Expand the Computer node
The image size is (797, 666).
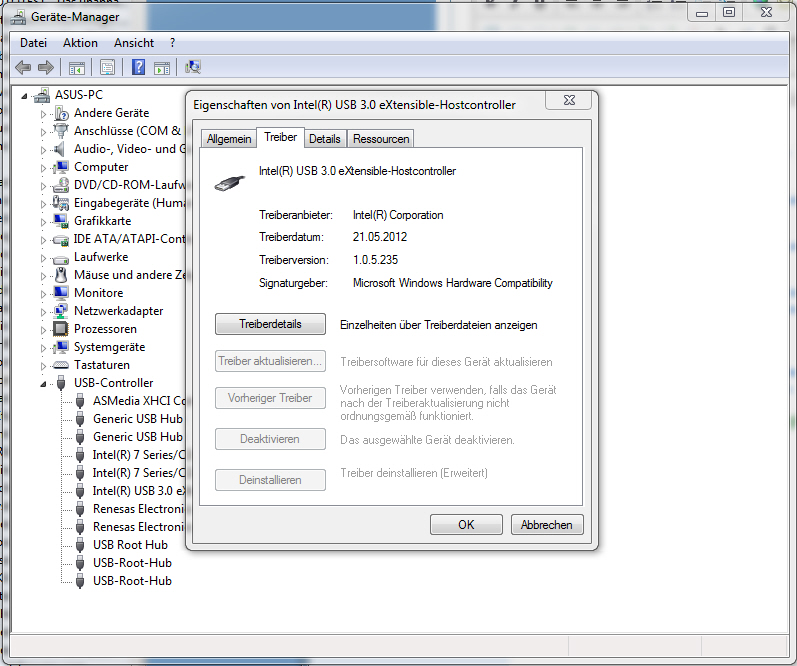click(x=43, y=168)
